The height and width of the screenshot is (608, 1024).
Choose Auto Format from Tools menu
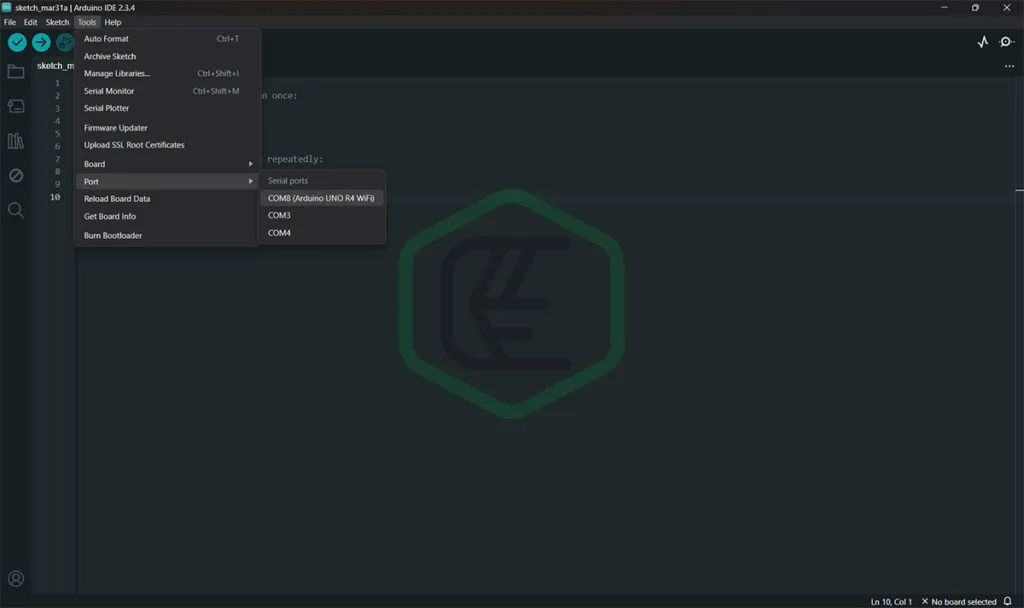click(x=167, y=39)
